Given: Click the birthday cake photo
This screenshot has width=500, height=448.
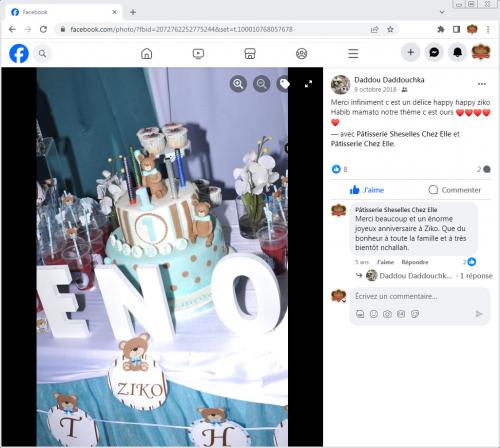Looking at the screenshot, I should tap(162, 257).
